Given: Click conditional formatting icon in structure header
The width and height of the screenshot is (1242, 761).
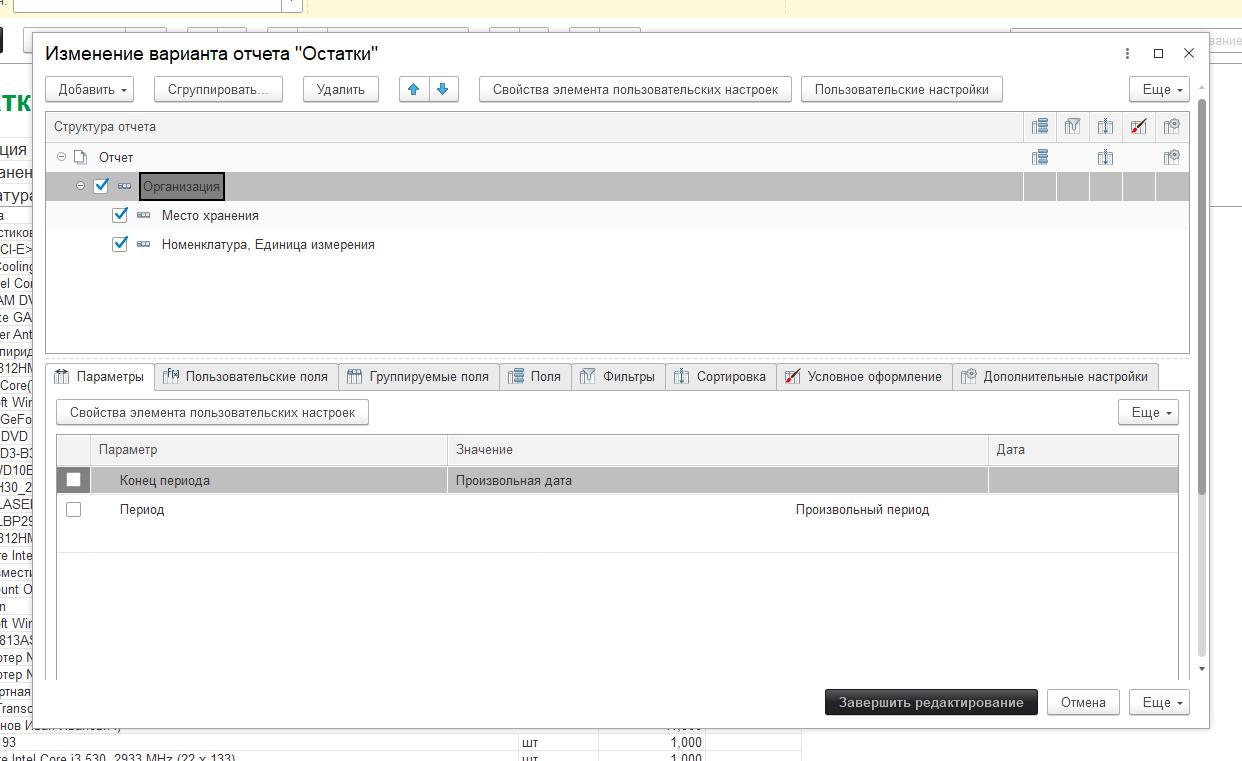Looking at the screenshot, I should [1138, 127].
